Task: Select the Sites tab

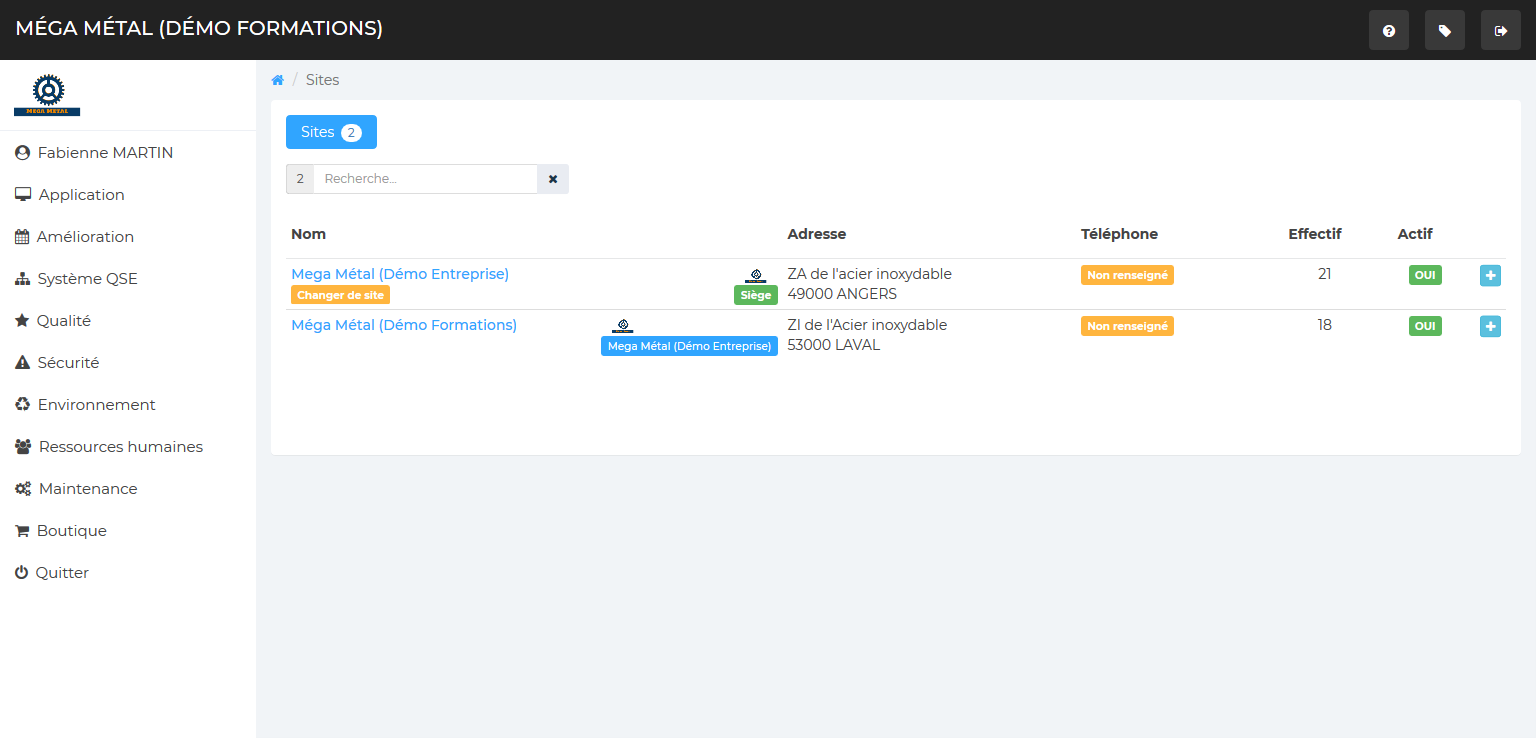Action: [331, 132]
